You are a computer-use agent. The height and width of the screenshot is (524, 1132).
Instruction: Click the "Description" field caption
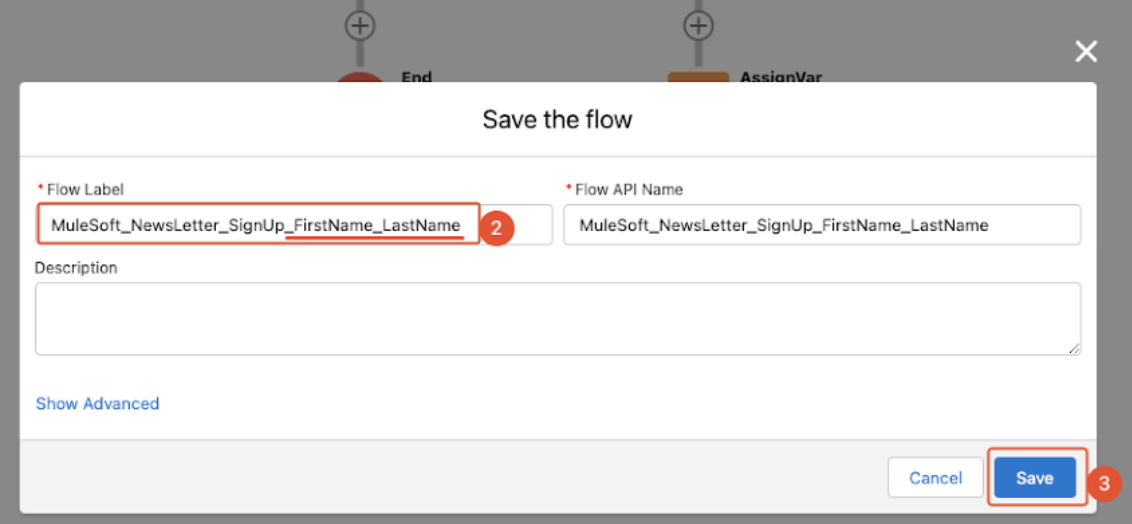pos(76,268)
